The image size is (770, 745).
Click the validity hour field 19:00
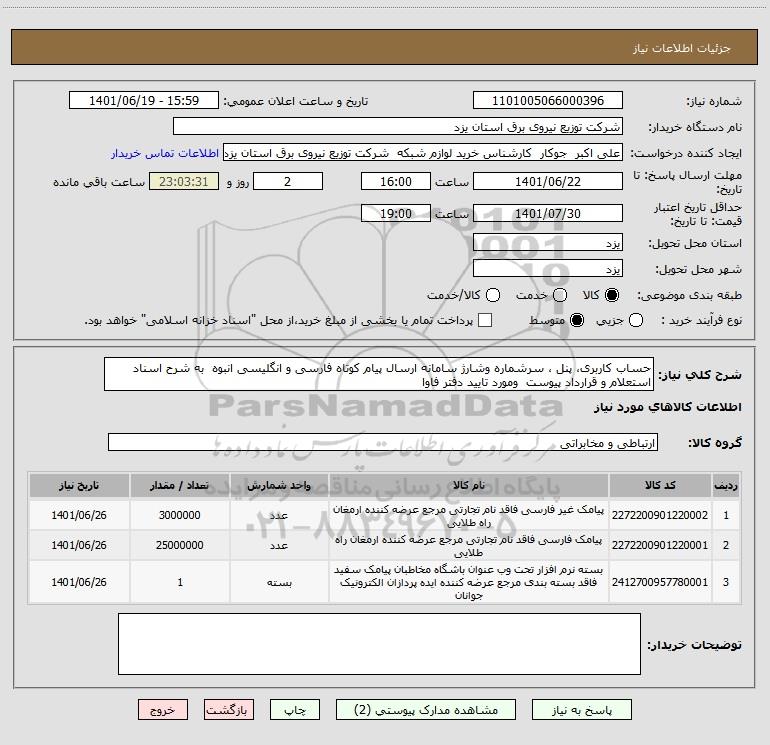click(396, 213)
